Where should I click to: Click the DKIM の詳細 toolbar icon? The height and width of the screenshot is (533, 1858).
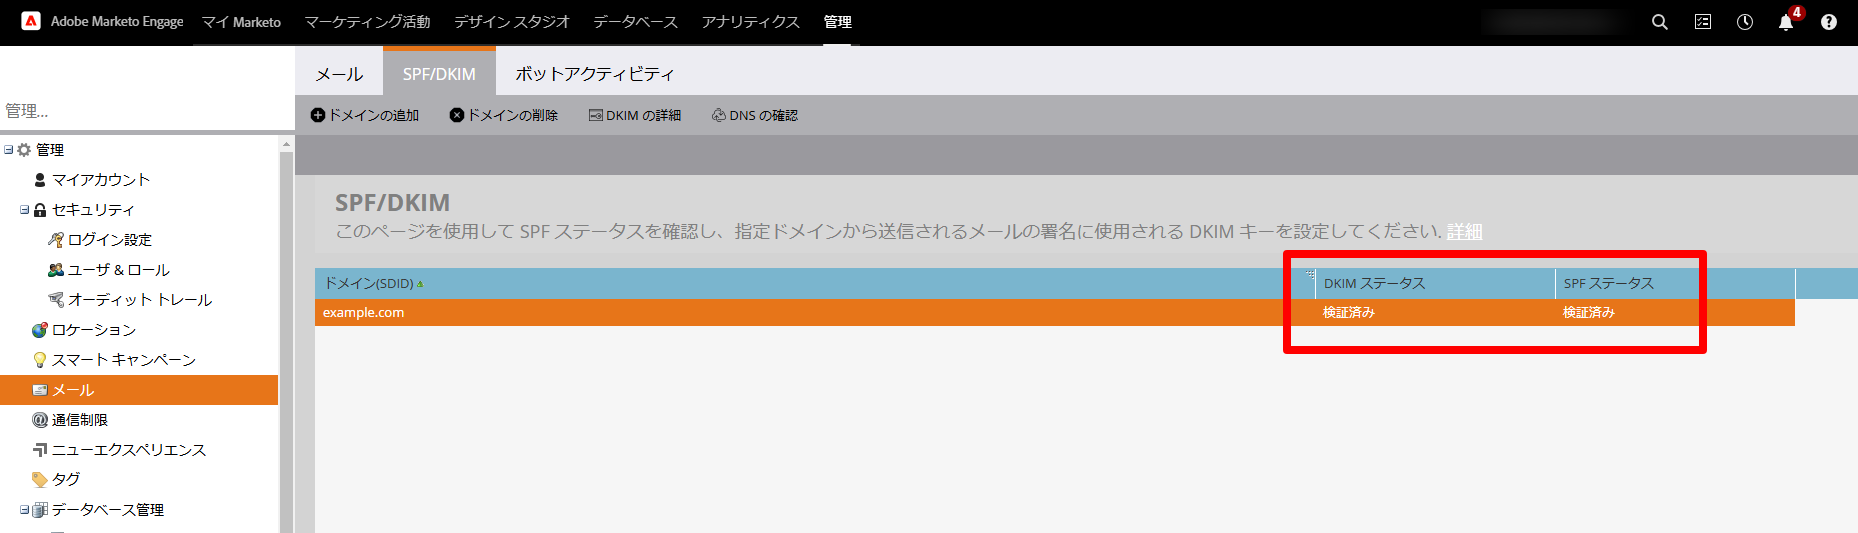pyautogui.click(x=596, y=115)
